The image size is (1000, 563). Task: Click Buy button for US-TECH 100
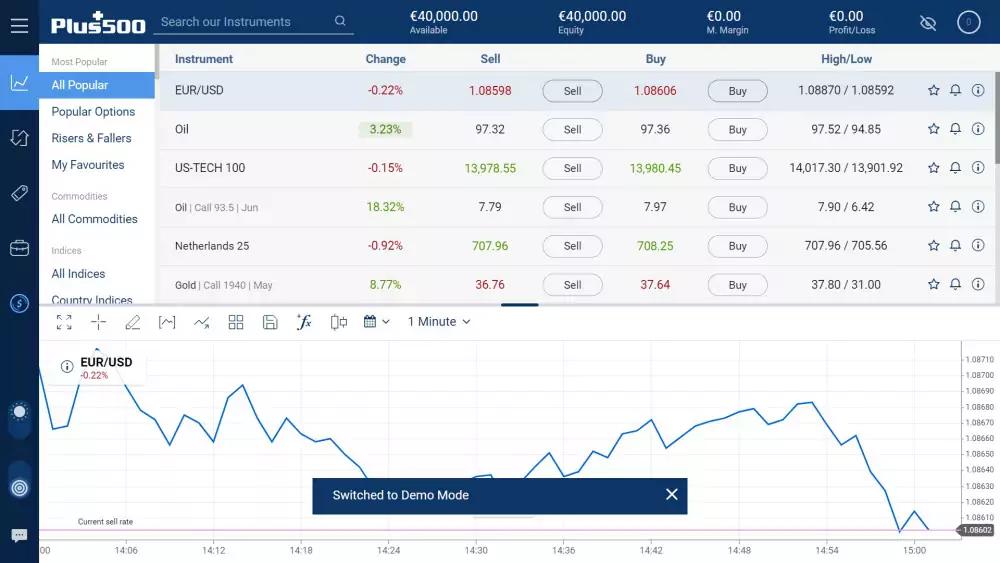pos(737,168)
